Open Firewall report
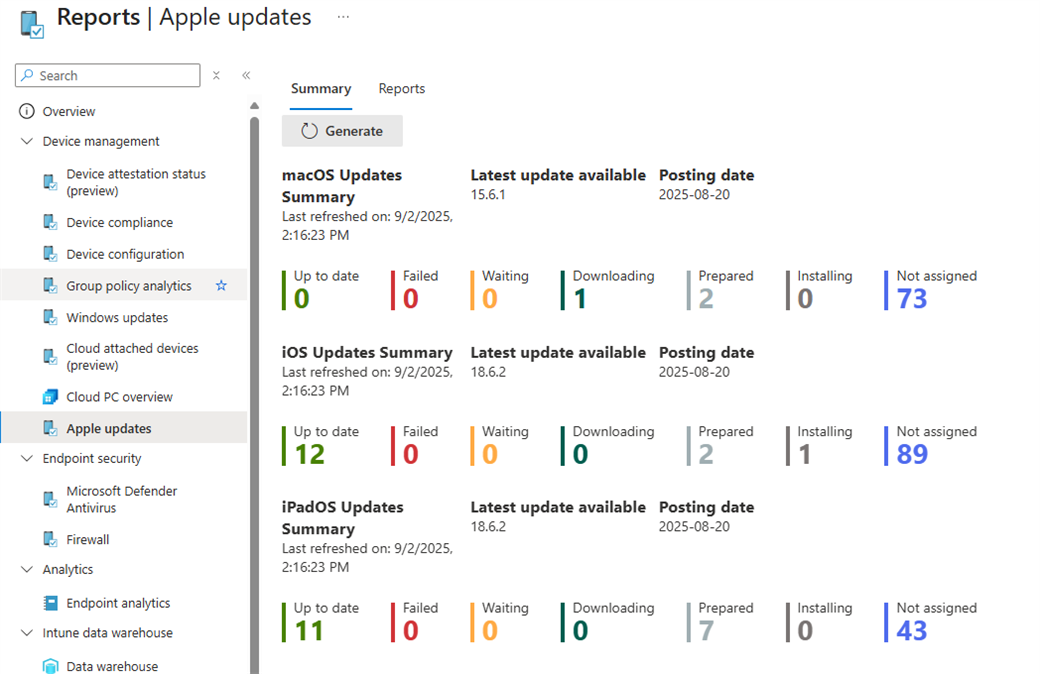The image size is (1040, 674). coord(88,539)
